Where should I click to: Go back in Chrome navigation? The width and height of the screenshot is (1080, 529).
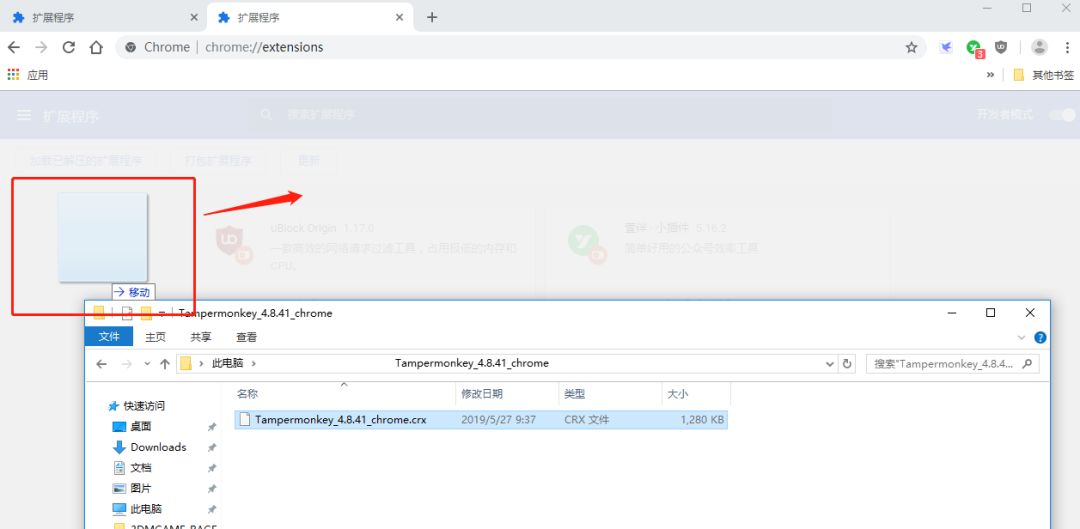pyautogui.click(x=13, y=47)
